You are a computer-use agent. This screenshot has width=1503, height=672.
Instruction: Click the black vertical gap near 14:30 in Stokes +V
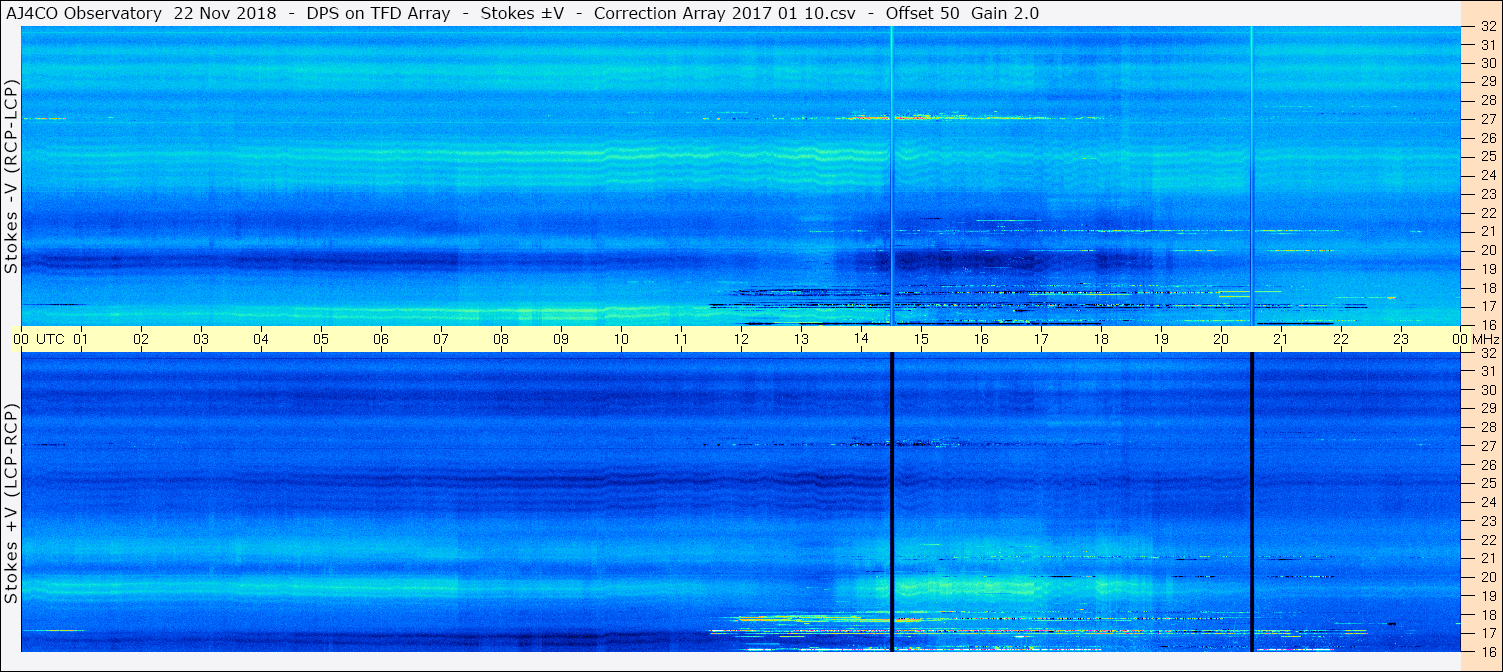pyautogui.click(x=891, y=502)
